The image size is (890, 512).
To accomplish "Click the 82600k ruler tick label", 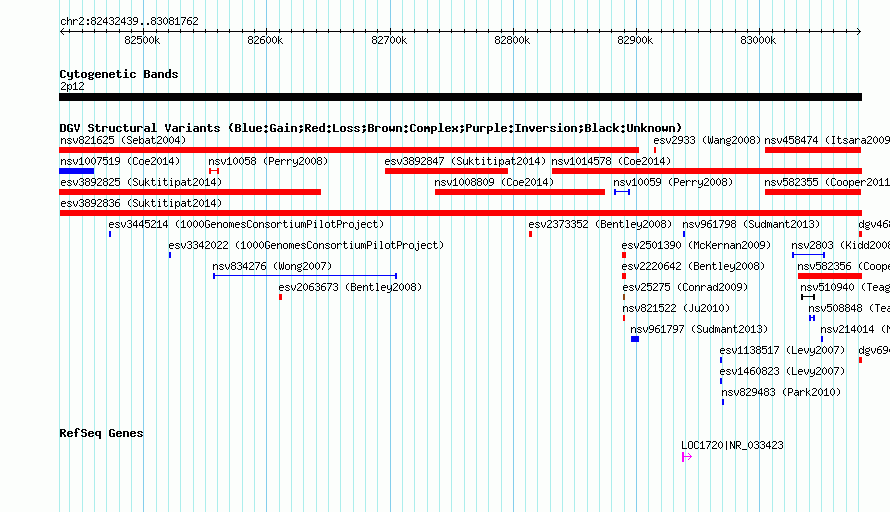I will 265,40.
